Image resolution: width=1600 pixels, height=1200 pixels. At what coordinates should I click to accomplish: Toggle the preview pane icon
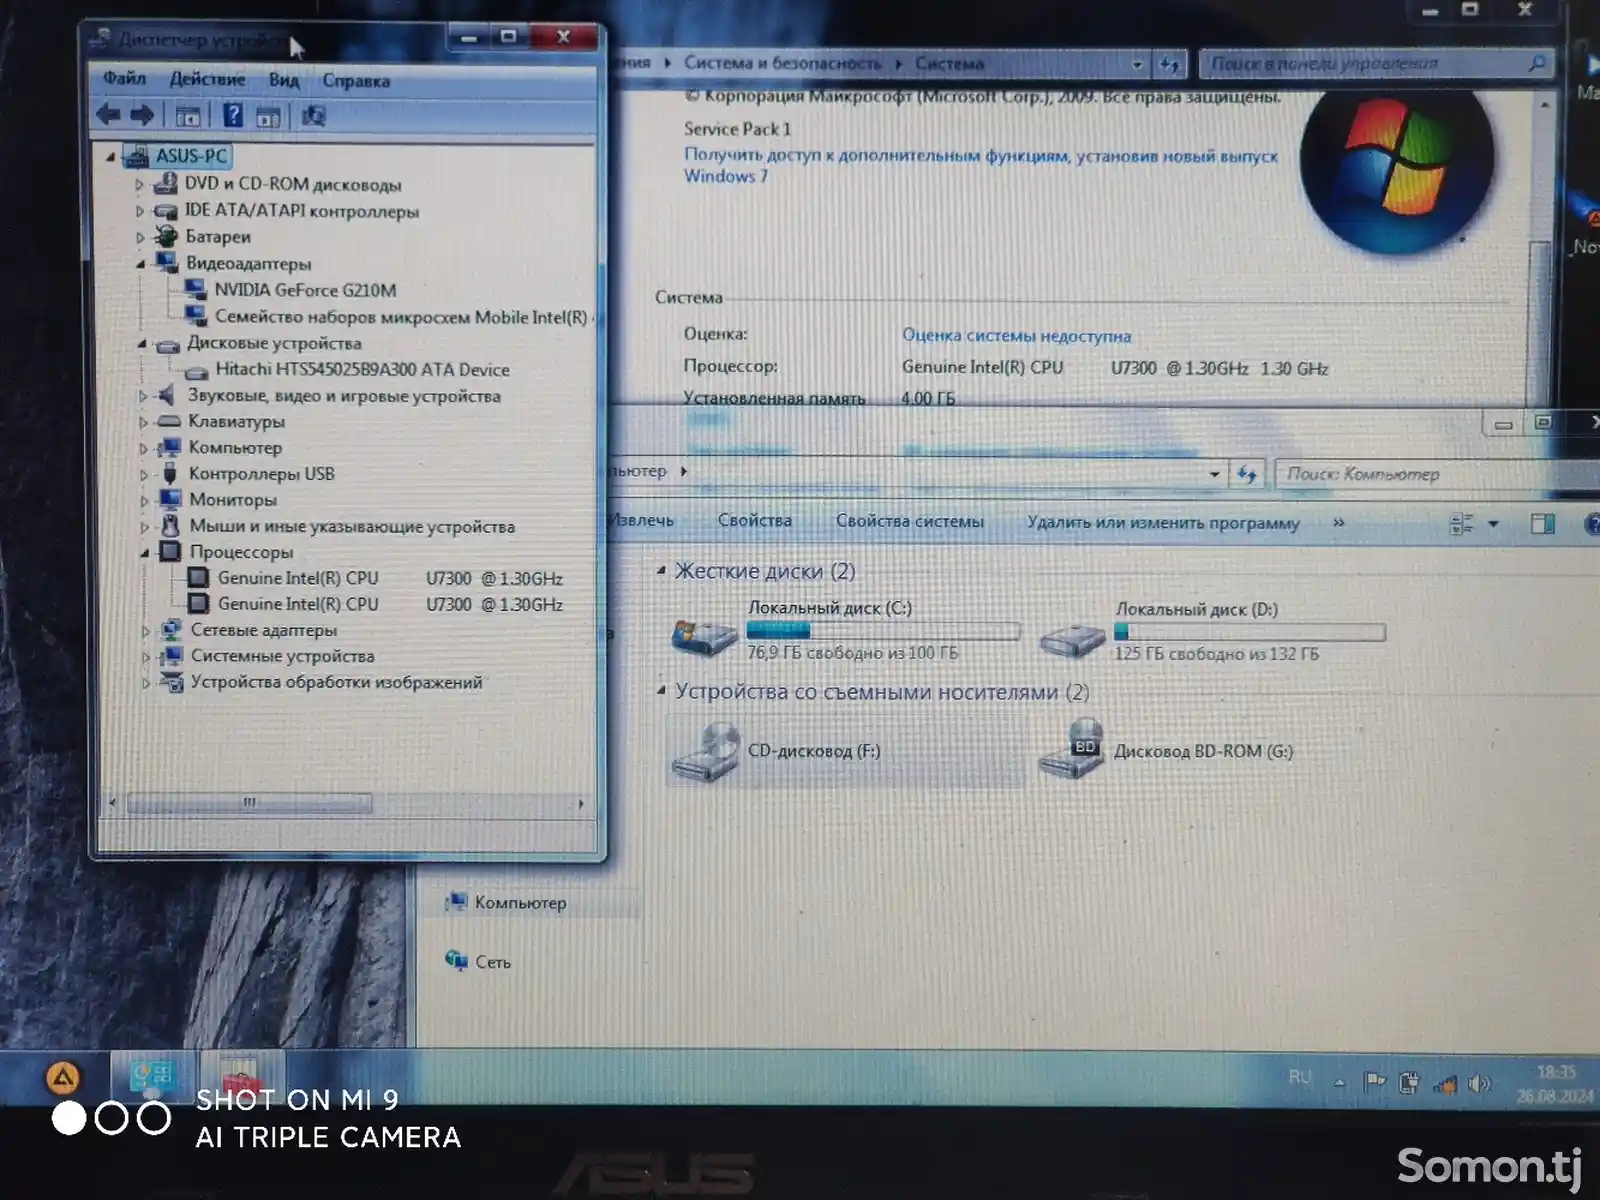coord(1542,524)
